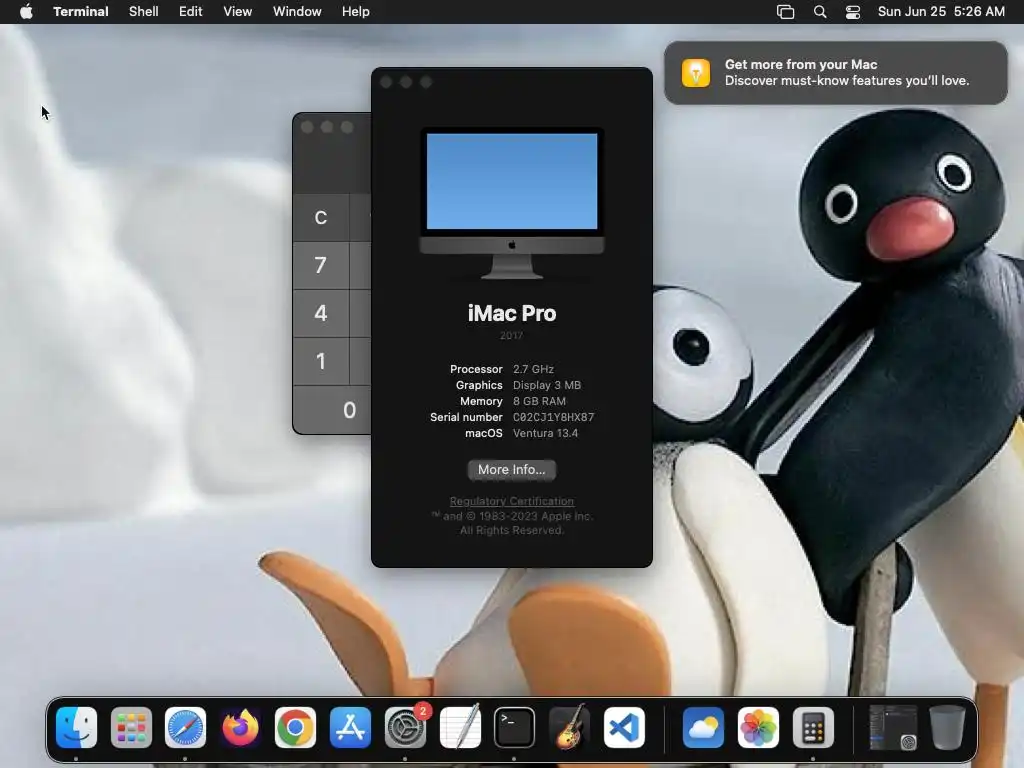Screen dimensions: 1024x768
Task: Click the Graphics label
Action: [x=479, y=385]
